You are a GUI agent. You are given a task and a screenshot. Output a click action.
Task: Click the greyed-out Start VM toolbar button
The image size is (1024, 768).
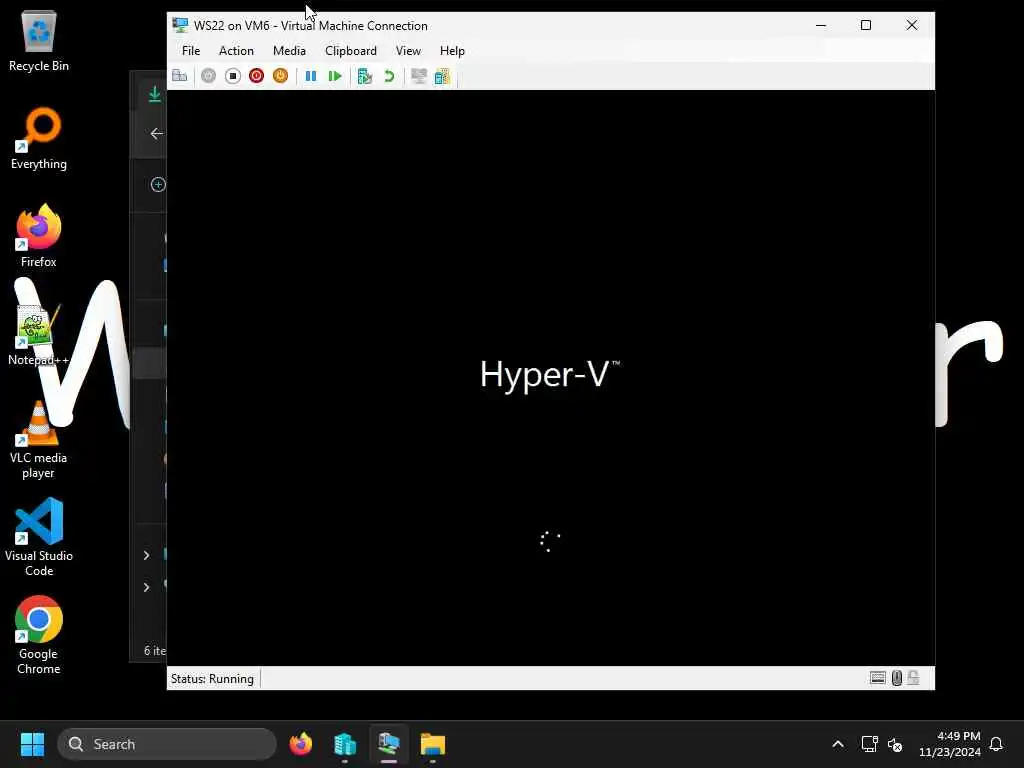208,76
